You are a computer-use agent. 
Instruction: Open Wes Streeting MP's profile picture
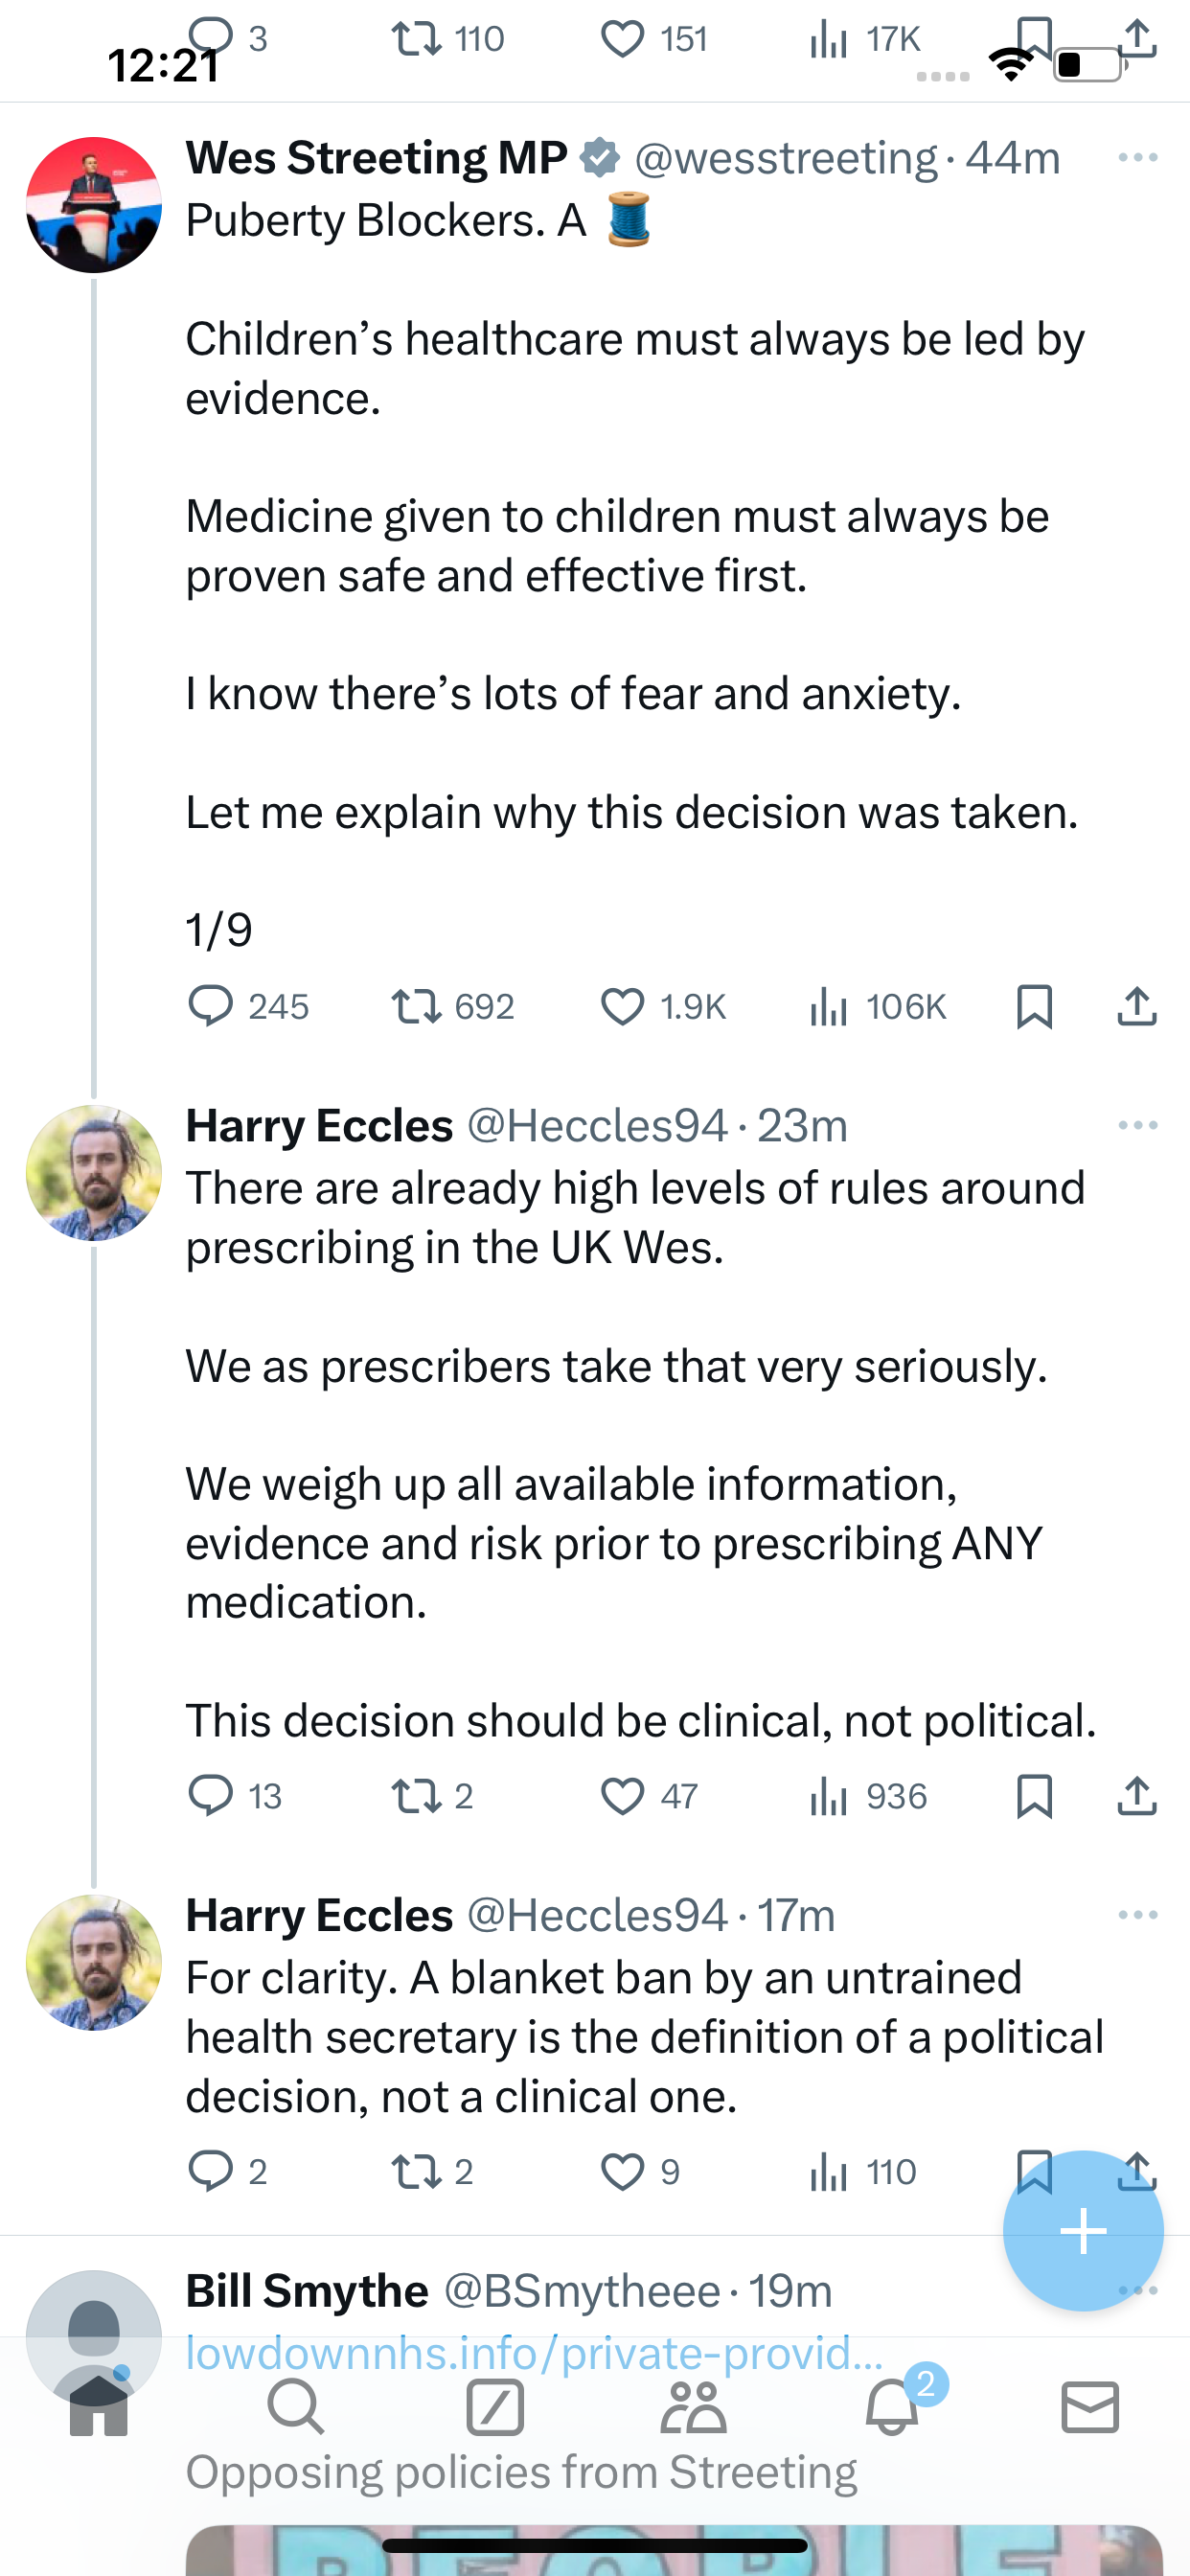pos(94,205)
